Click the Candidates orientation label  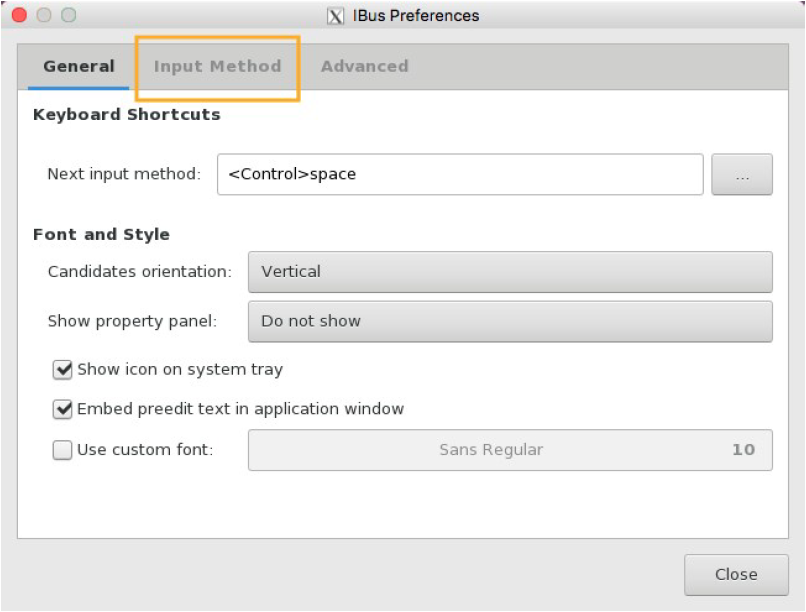point(139,271)
